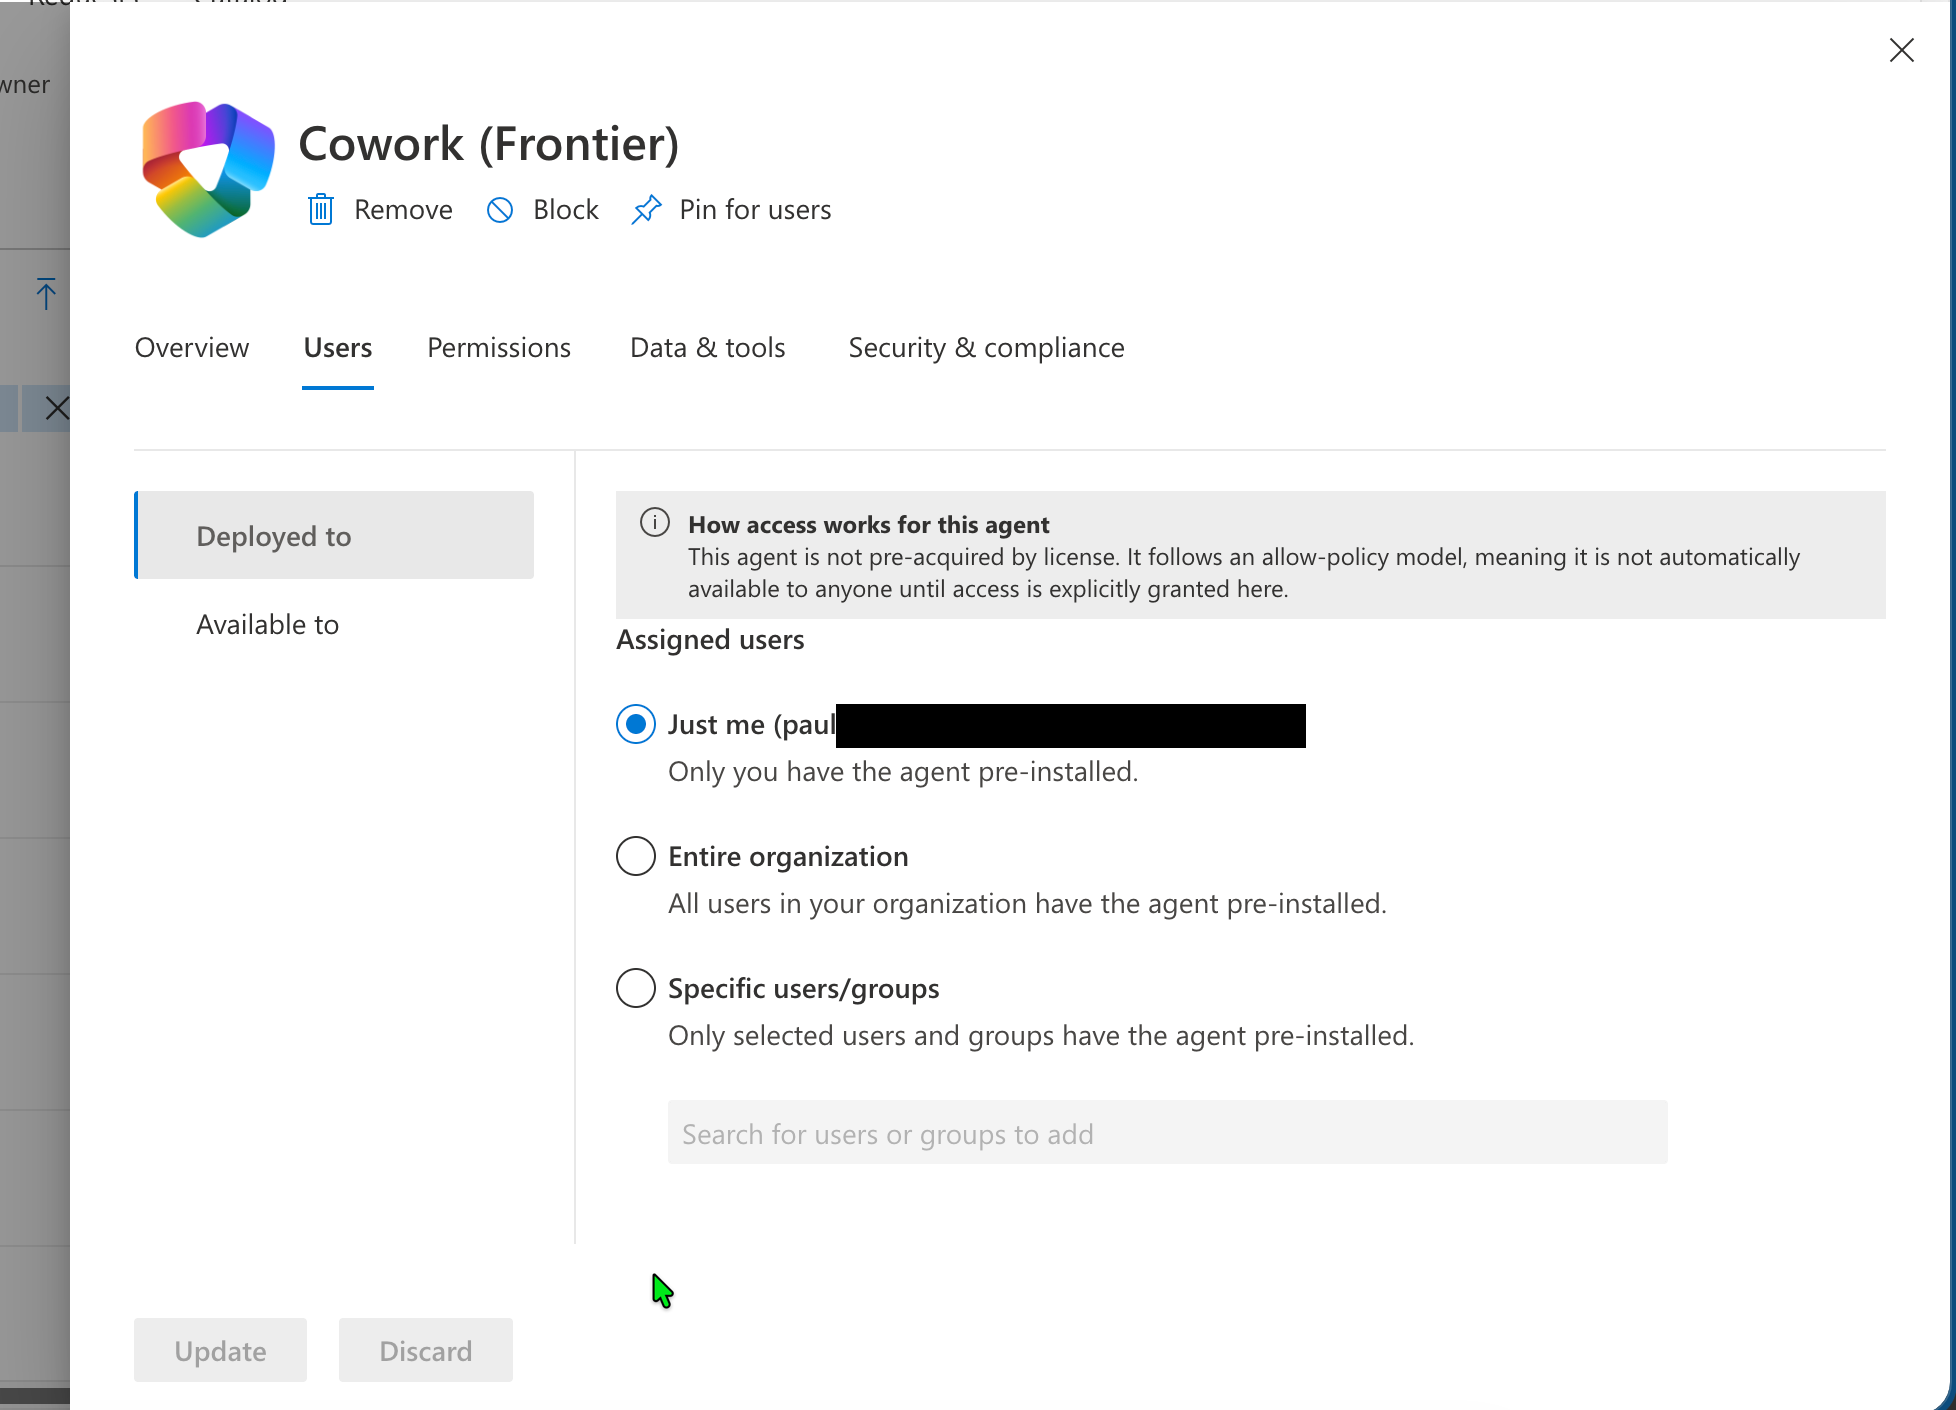Open the Available to section
This screenshot has height=1410, width=1956.
click(x=267, y=624)
